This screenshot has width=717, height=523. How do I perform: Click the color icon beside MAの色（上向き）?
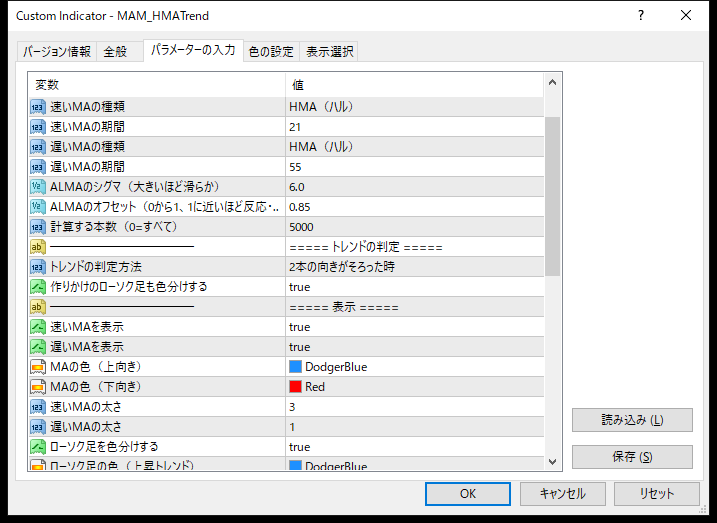(38, 367)
